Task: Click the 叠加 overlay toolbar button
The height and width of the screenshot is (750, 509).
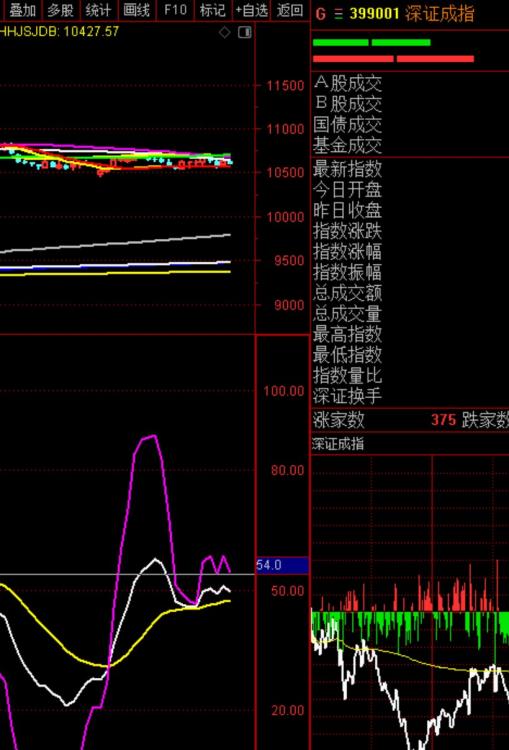Action: [x=20, y=10]
